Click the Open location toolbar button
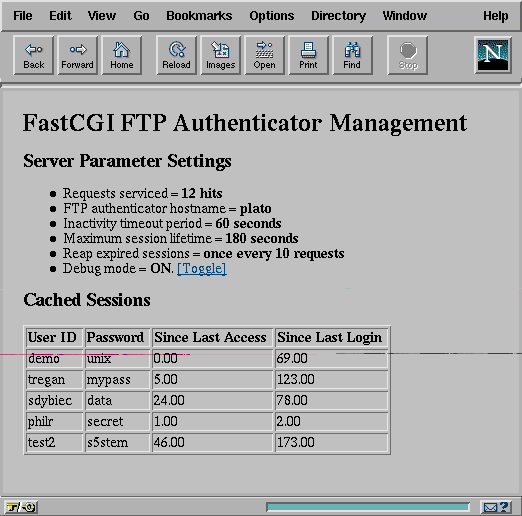This screenshot has height=516, width=522. [x=264, y=55]
